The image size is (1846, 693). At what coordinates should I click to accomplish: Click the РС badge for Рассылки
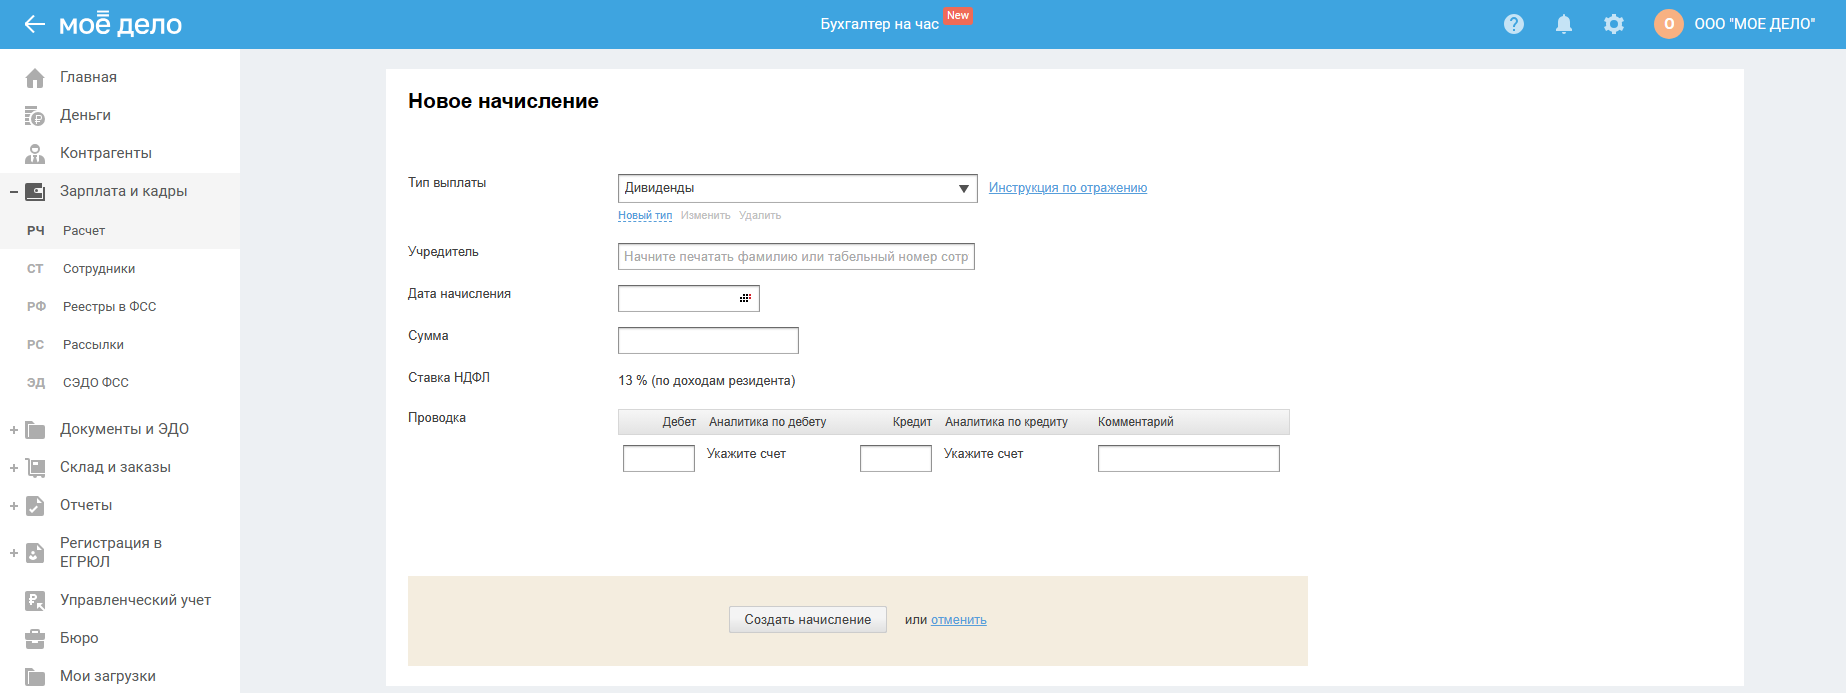click(36, 345)
